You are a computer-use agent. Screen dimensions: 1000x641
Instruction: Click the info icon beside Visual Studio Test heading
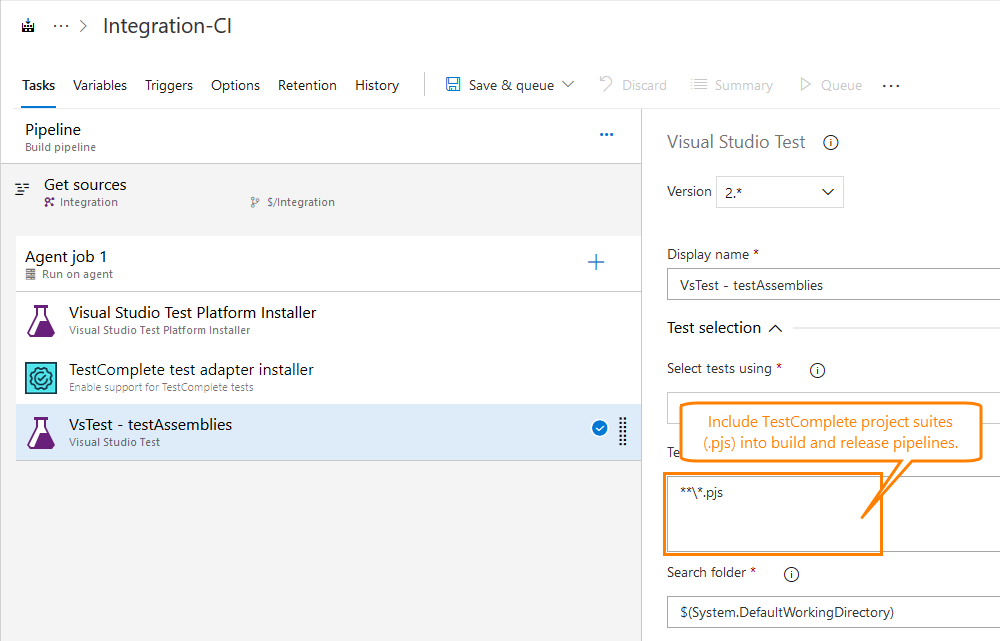coord(831,142)
